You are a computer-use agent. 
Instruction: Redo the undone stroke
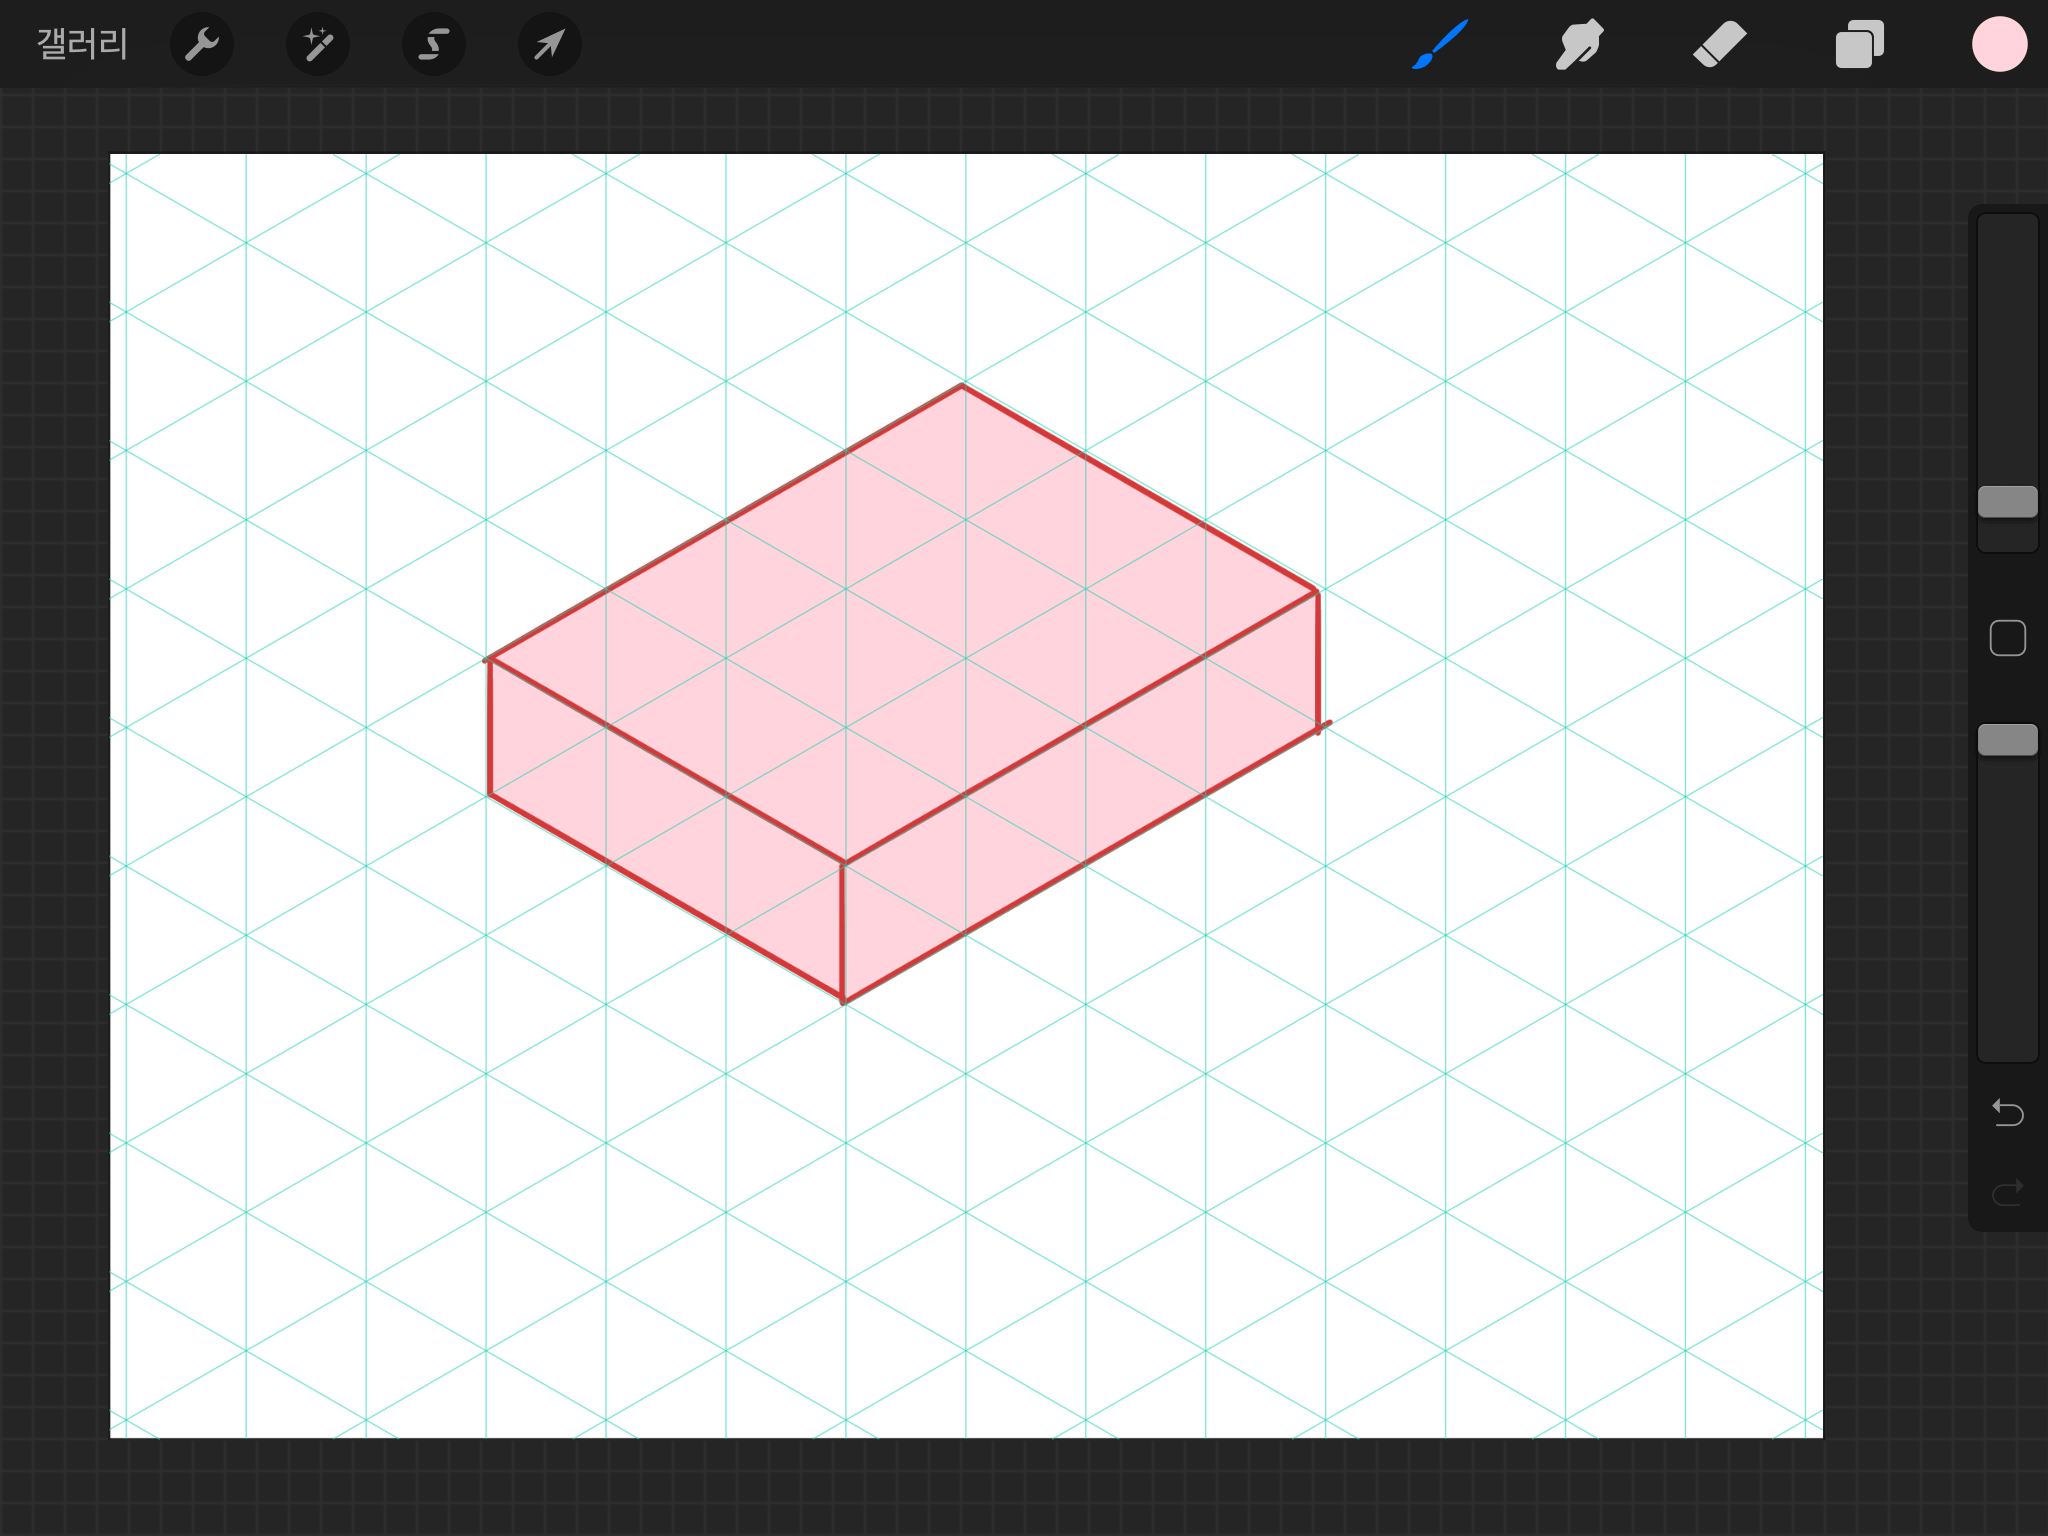coord(2007,1192)
